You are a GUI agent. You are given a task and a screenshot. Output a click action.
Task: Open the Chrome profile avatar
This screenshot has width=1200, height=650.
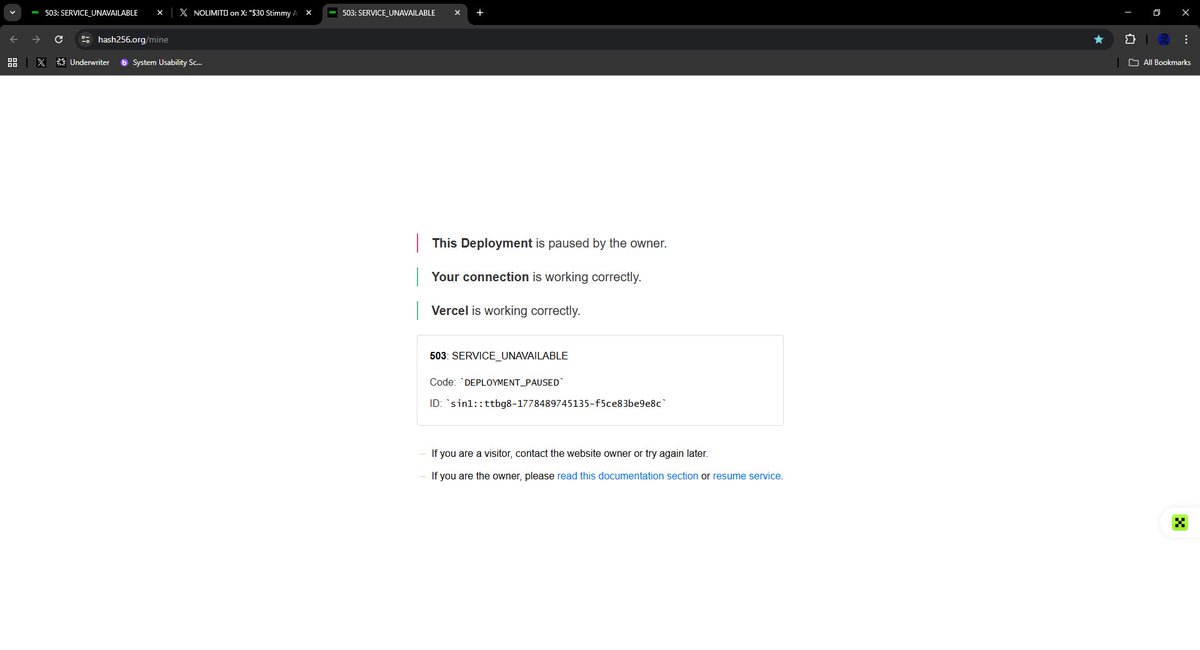(x=1164, y=39)
